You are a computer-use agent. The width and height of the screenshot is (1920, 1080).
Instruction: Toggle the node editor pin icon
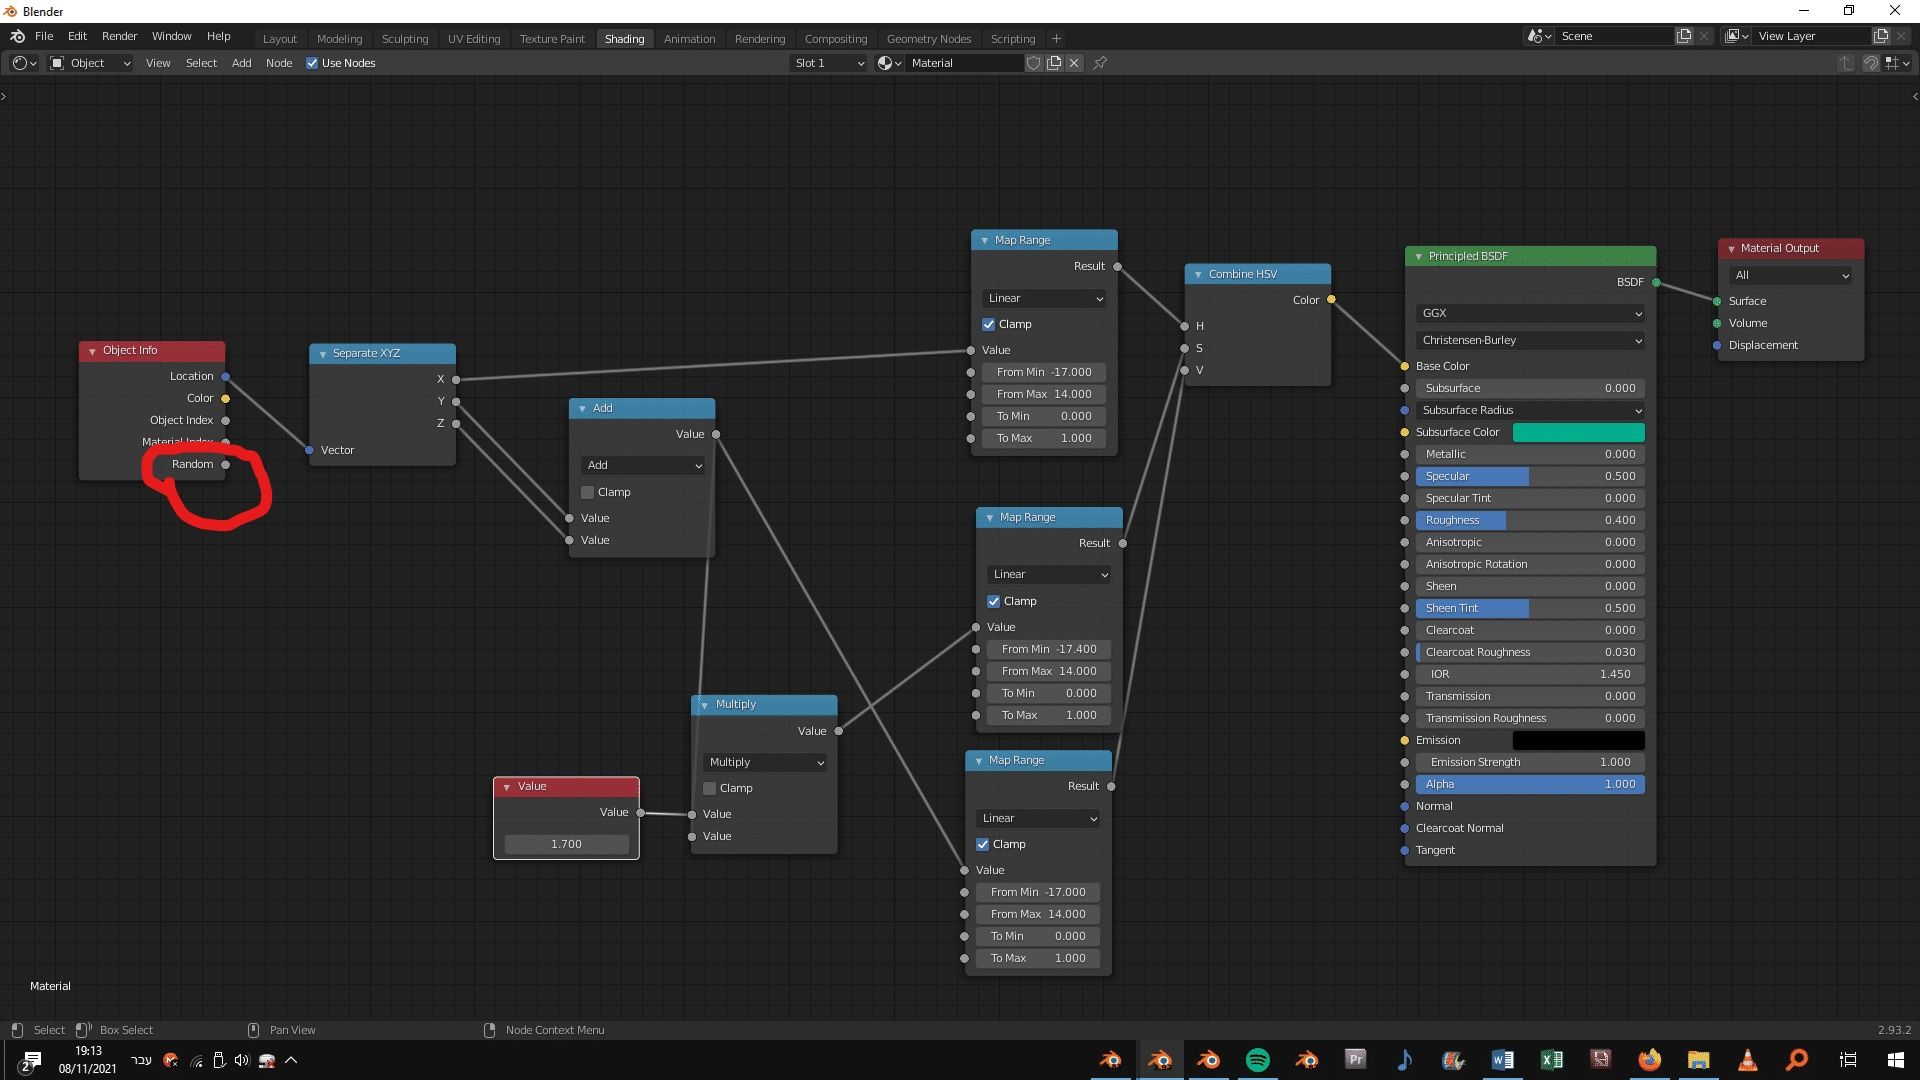(1100, 63)
